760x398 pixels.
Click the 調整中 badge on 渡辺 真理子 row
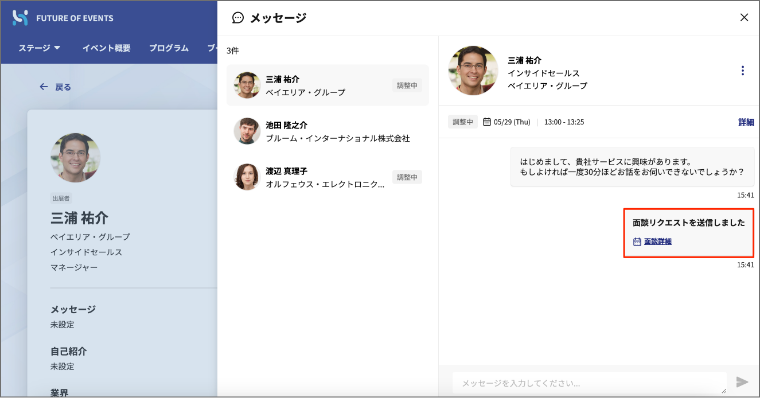(407, 177)
